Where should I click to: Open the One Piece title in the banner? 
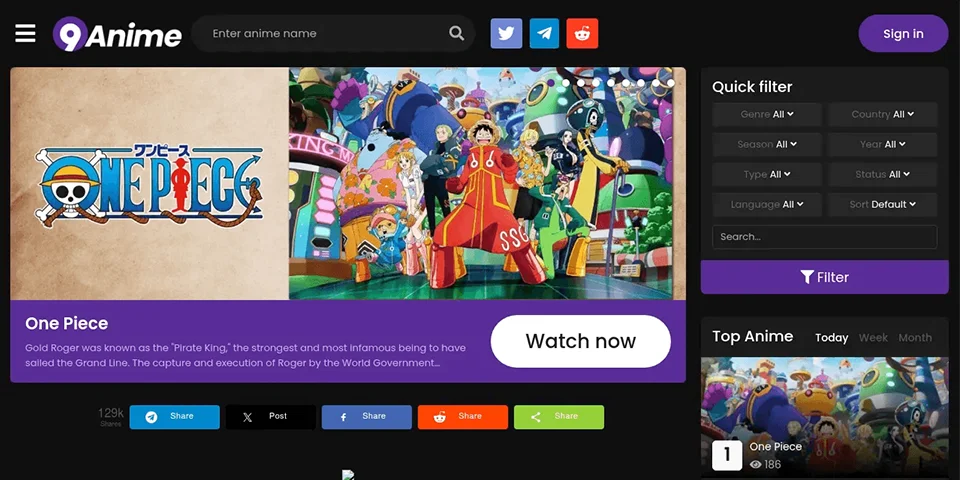point(67,324)
